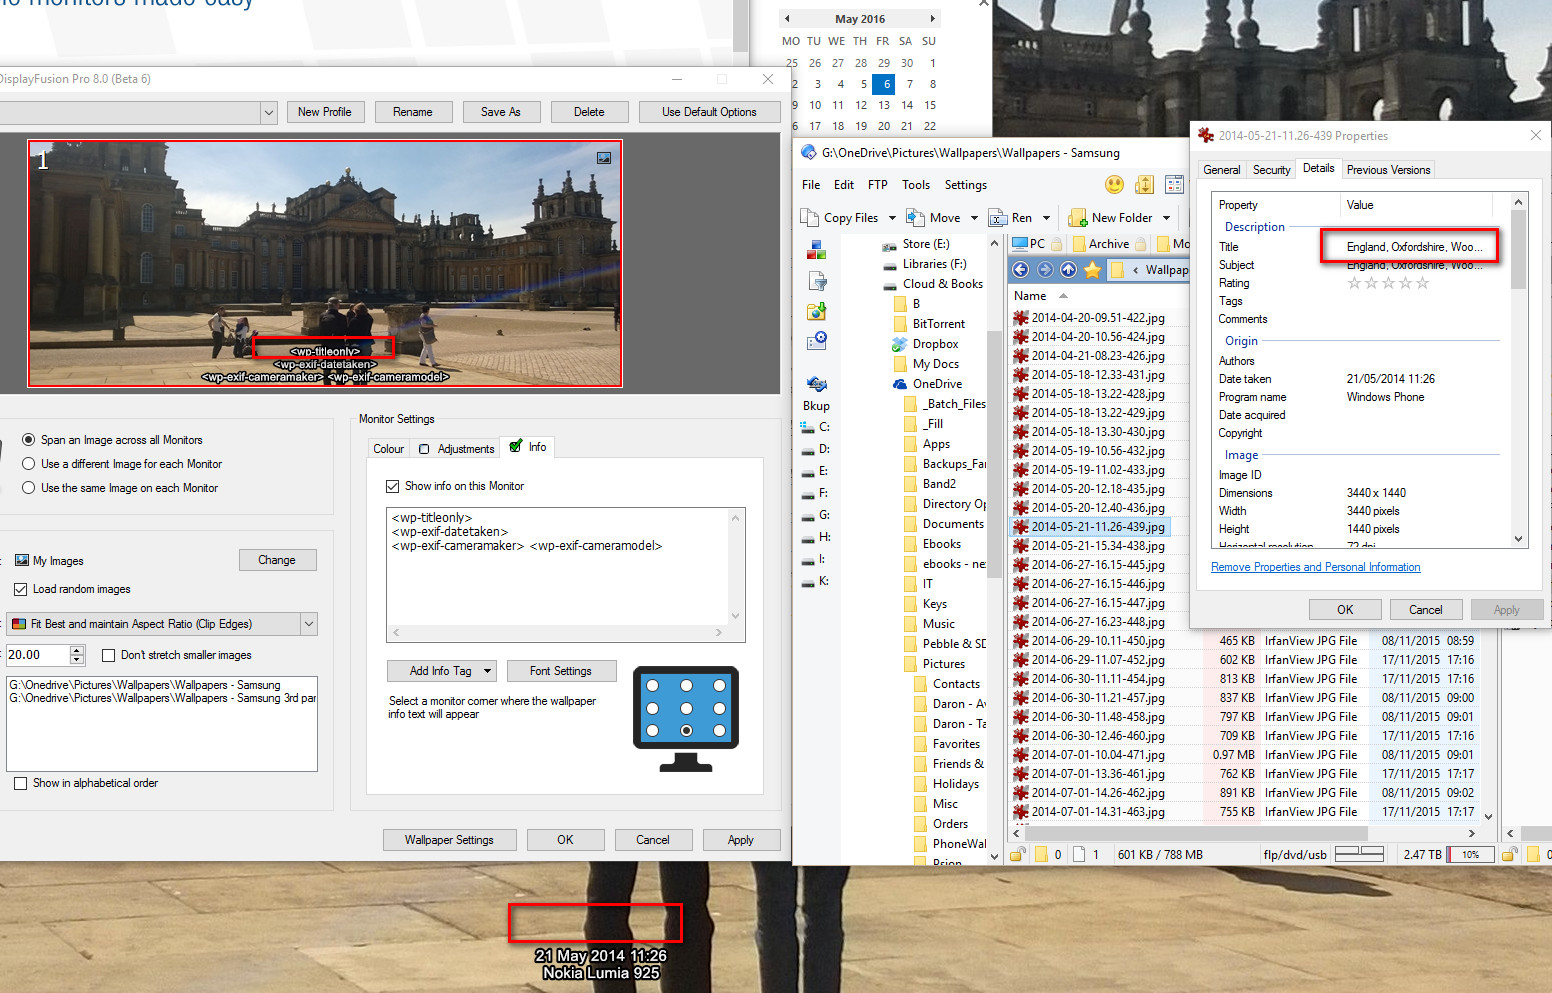Select top-left monitor corner radio button
Viewport: 1552px width, 993px height.
(x=653, y=686)
